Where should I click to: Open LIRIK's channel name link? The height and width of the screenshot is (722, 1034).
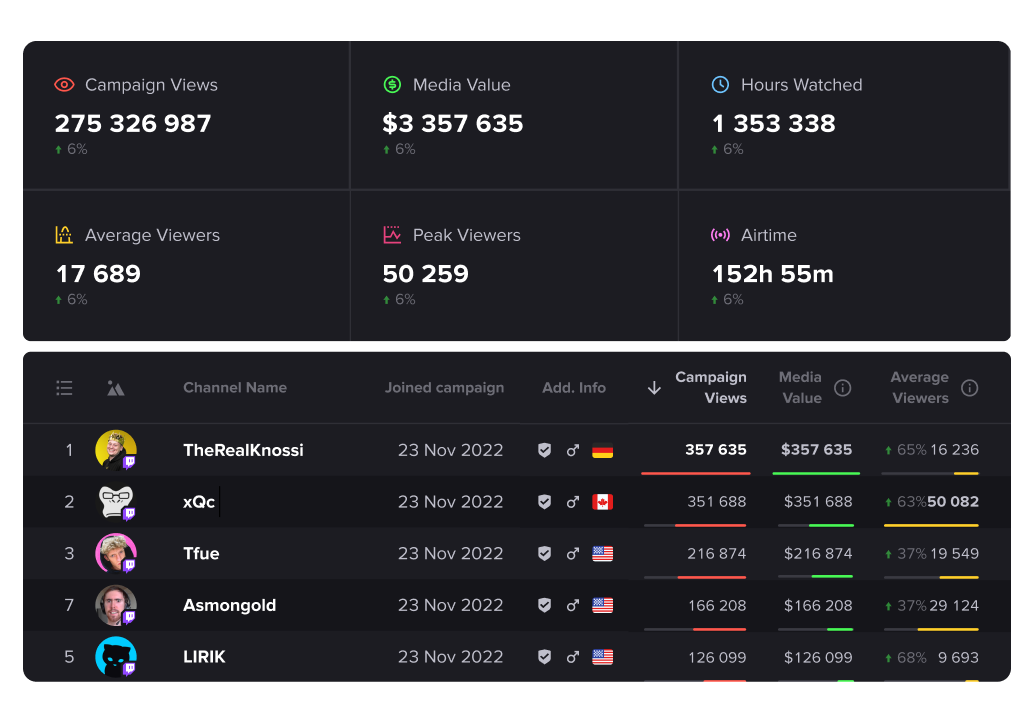(x=203, y=656)
